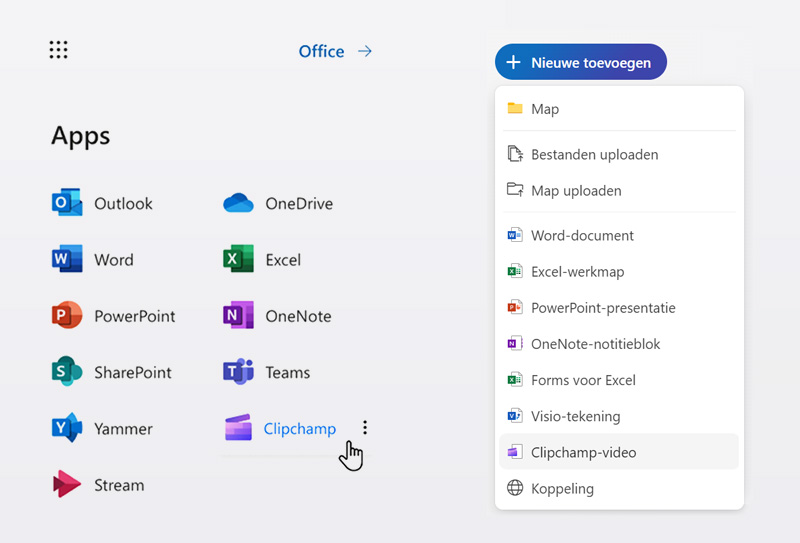Create a new Clipchamp-video
The width and height of the screenshot is (800, 543).
[x=583, y=452]
